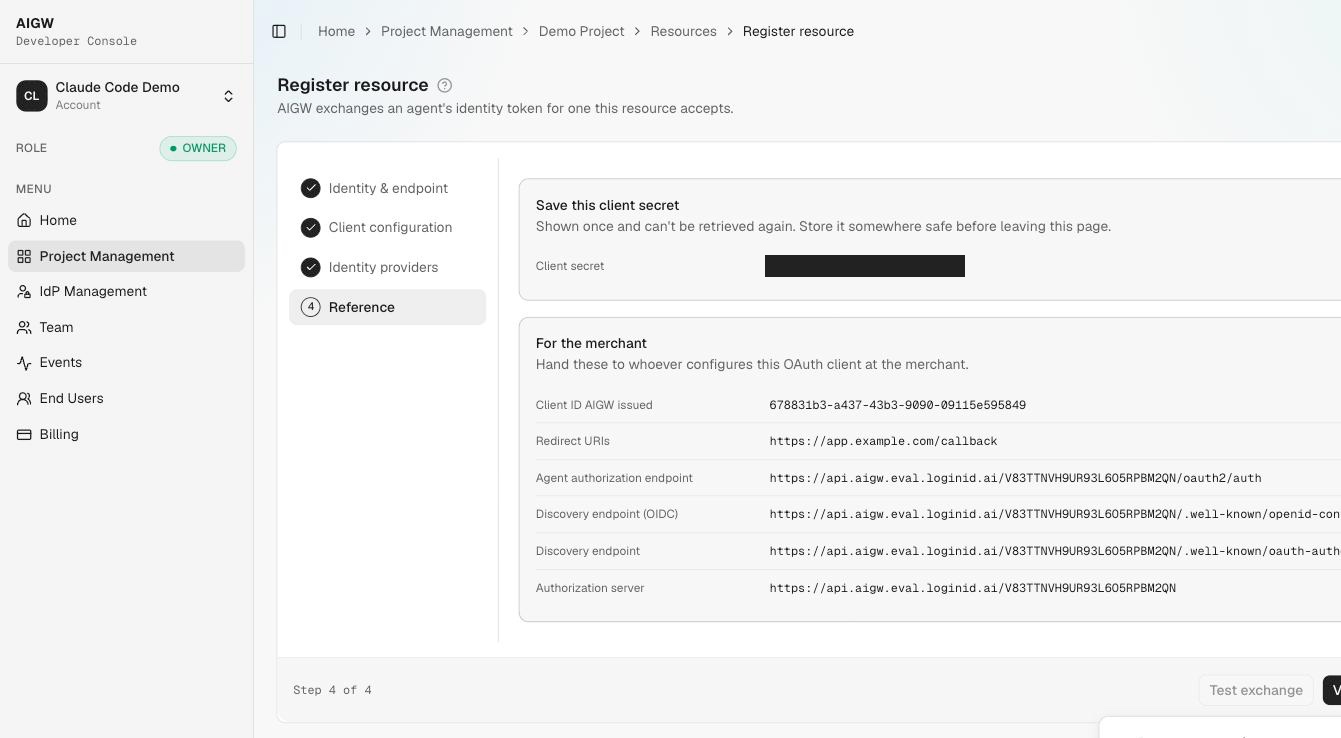Click the redacted client secret value
This screenshot has height=738, width=1341.
[x=865, y=266]
